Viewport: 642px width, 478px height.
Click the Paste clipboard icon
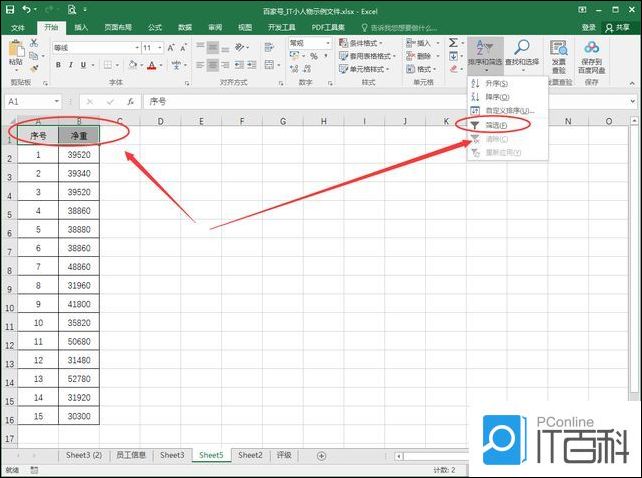16,49
